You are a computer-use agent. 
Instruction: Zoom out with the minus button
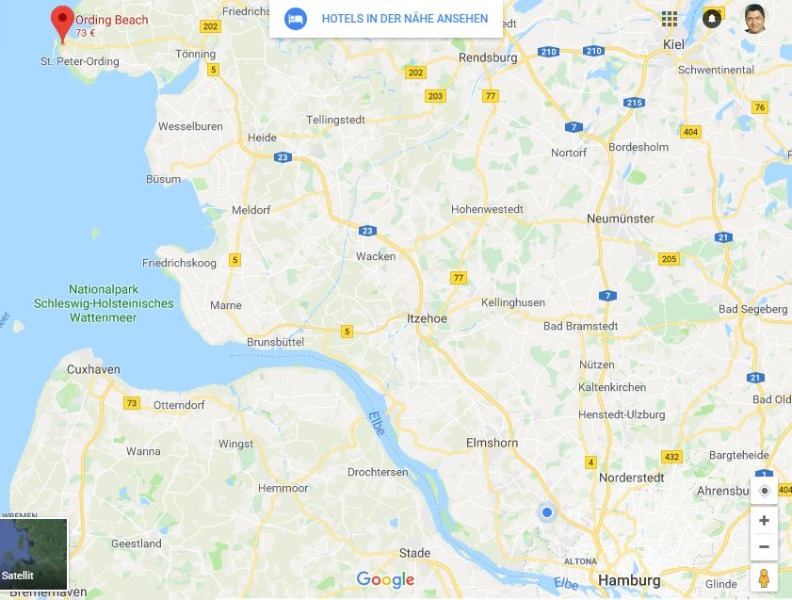pos(764,547)
